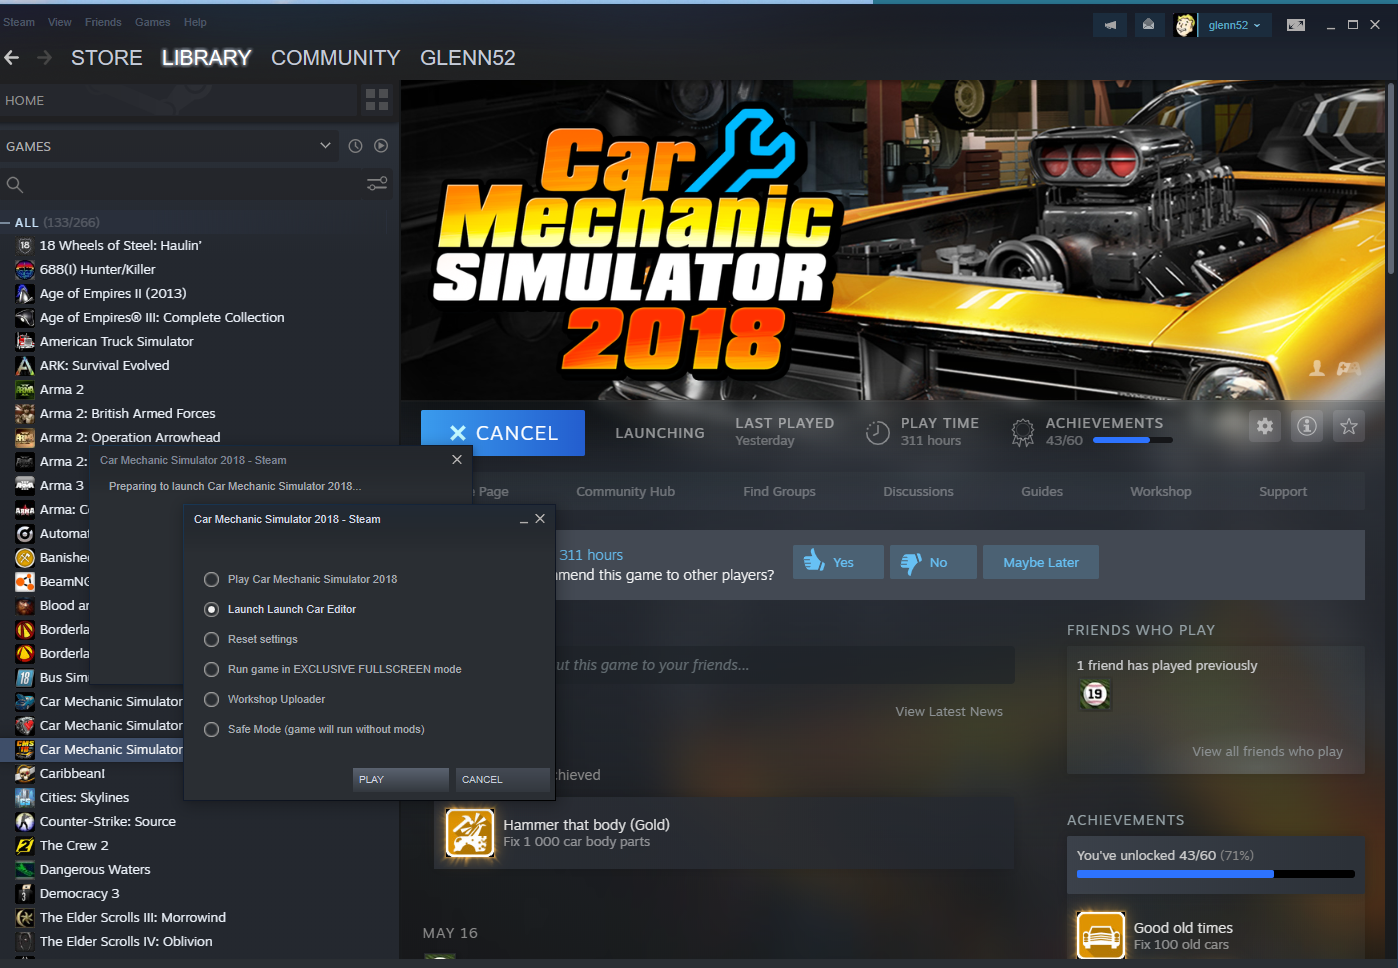The image size is (1398, 968).
Task: Click the glenn52 profile avatar
Action: pyautogui.click(x=1185, y=25)
